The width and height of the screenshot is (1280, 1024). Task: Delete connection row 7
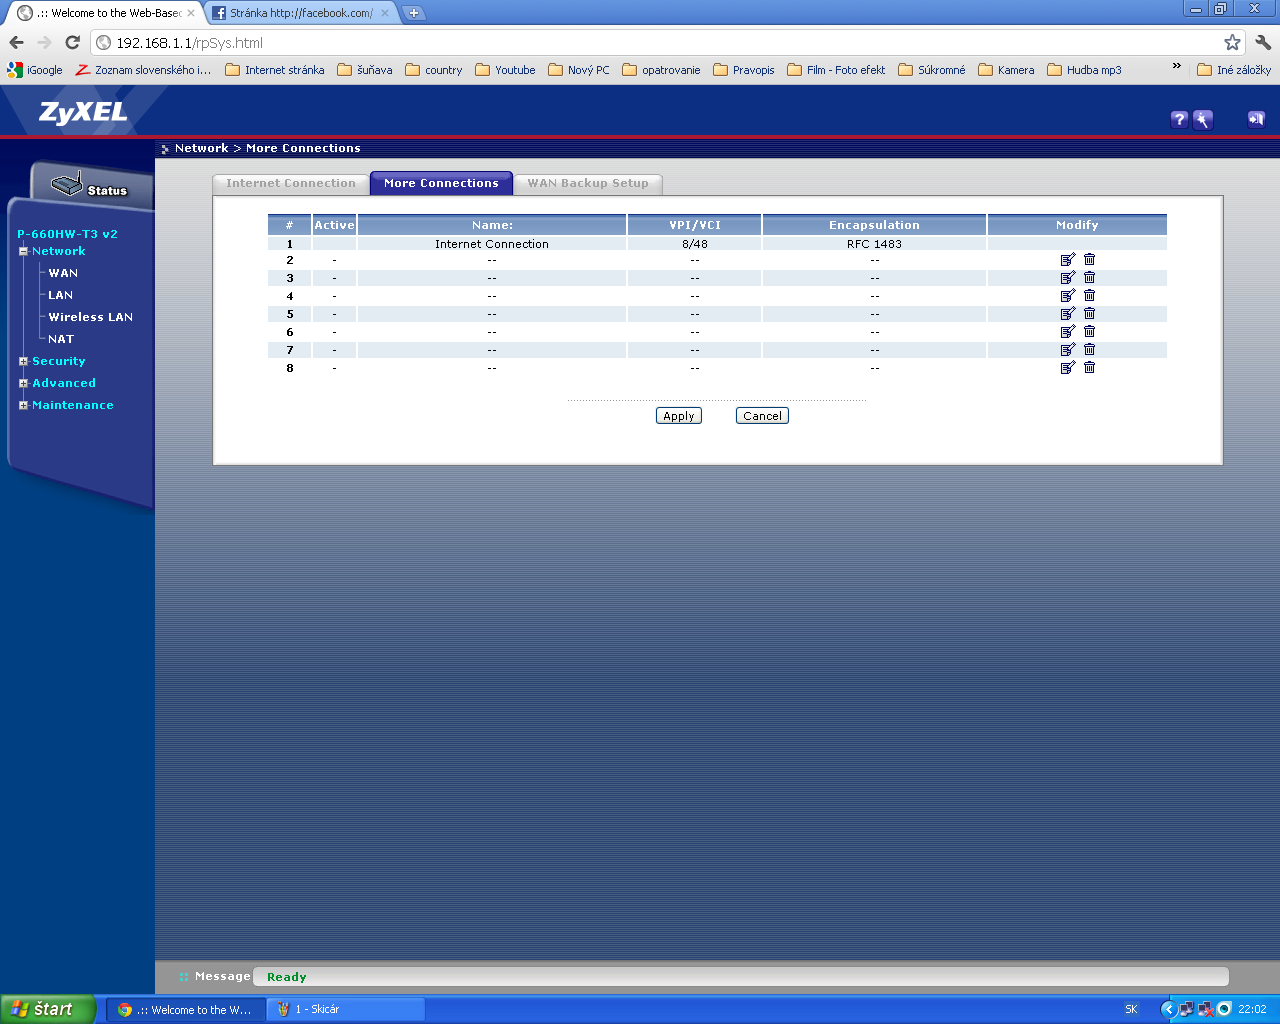coord(1090,350)
